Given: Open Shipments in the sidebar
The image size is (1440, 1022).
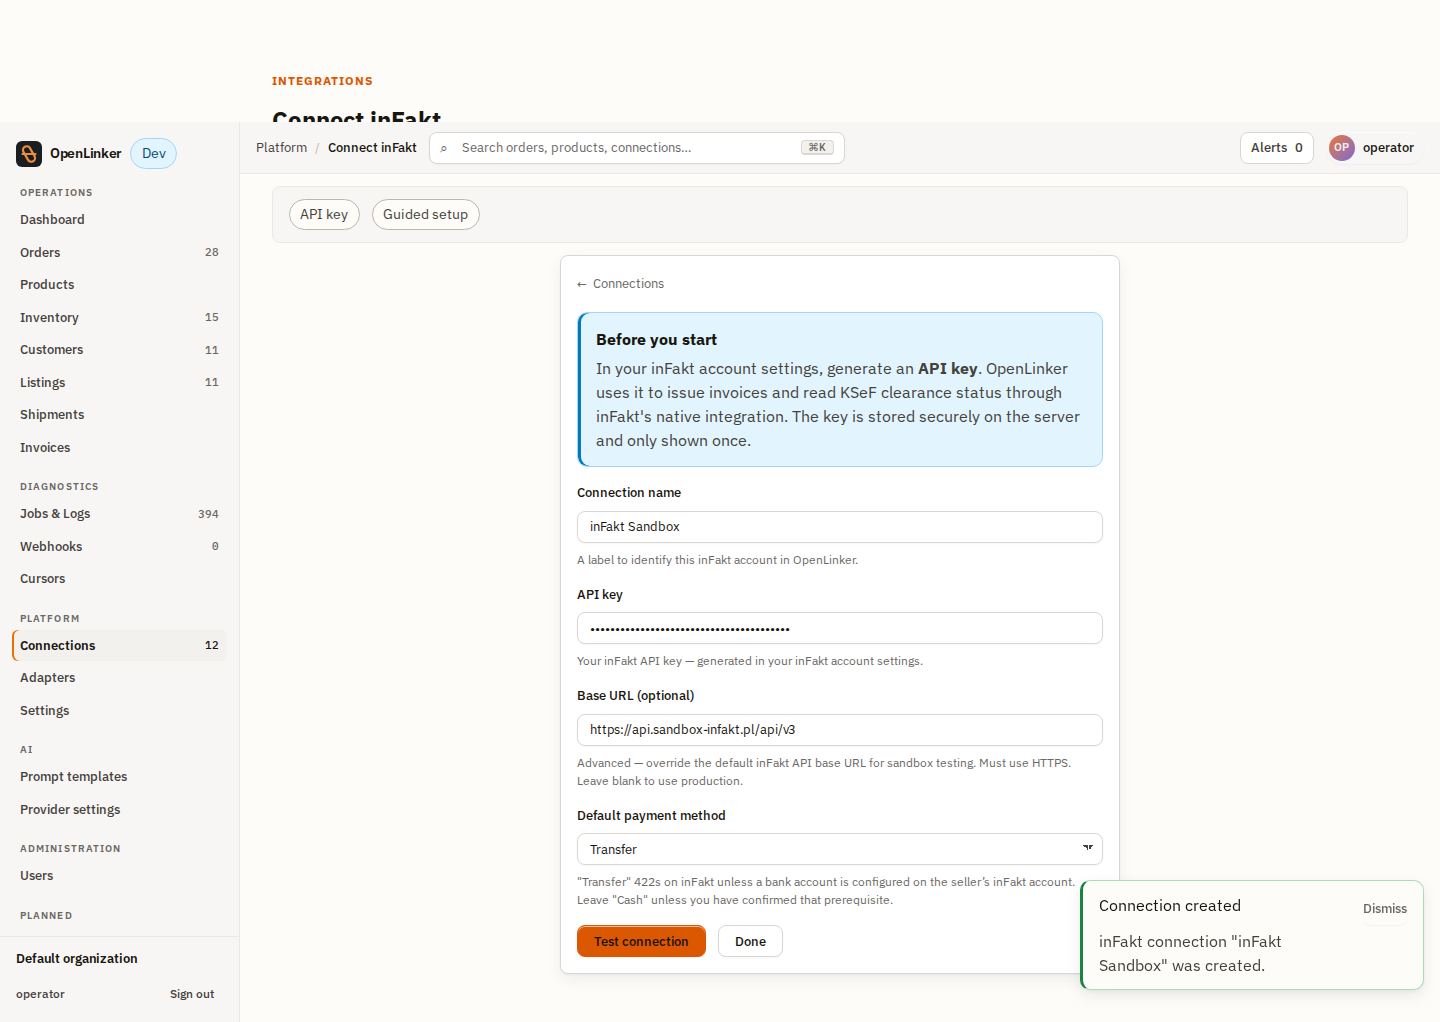Looking at the screenshot, I should [x=119, y=414].
